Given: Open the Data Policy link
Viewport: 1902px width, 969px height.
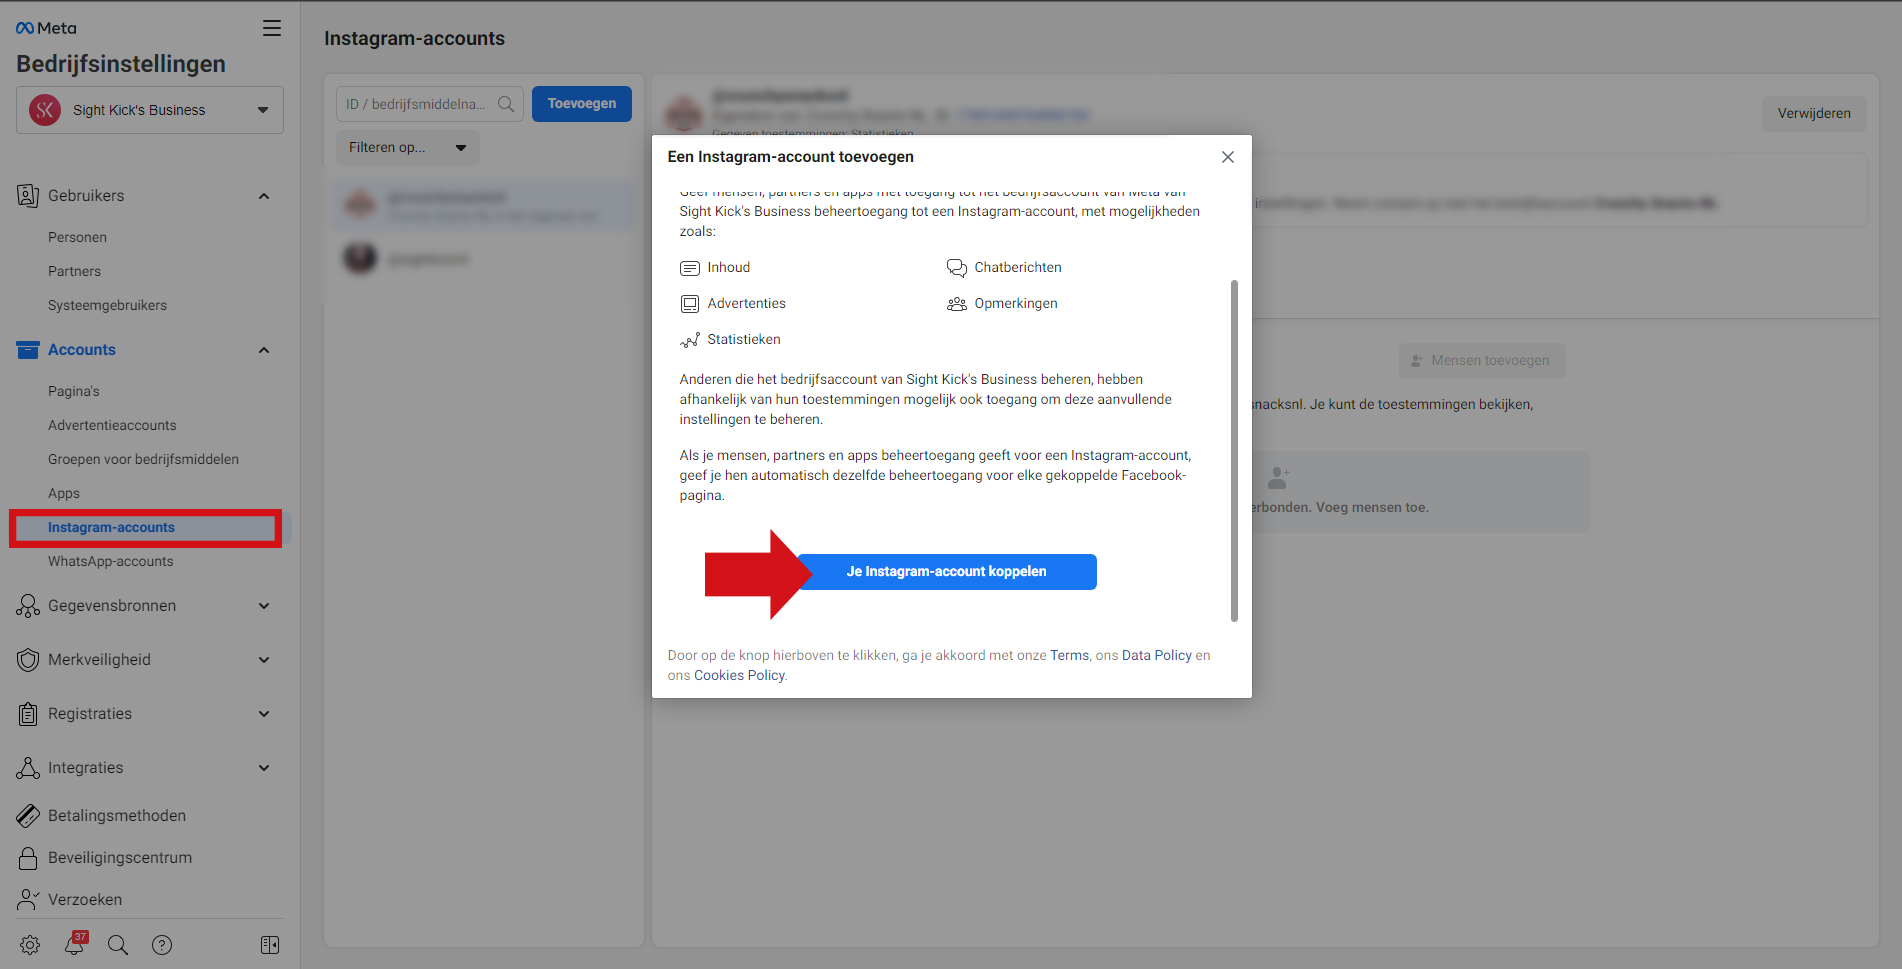Looking at the screenshot, I should (1157, 656).
